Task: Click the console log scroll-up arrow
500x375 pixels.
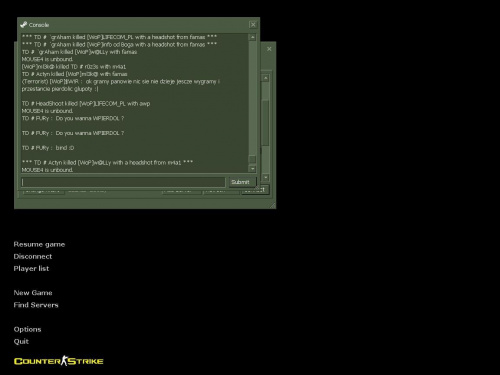Action: pos(252,37)
